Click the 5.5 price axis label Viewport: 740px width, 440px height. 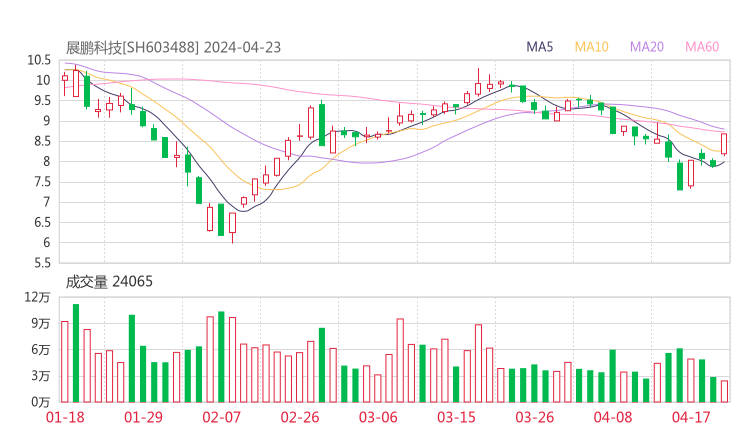[x=42, y=263]
